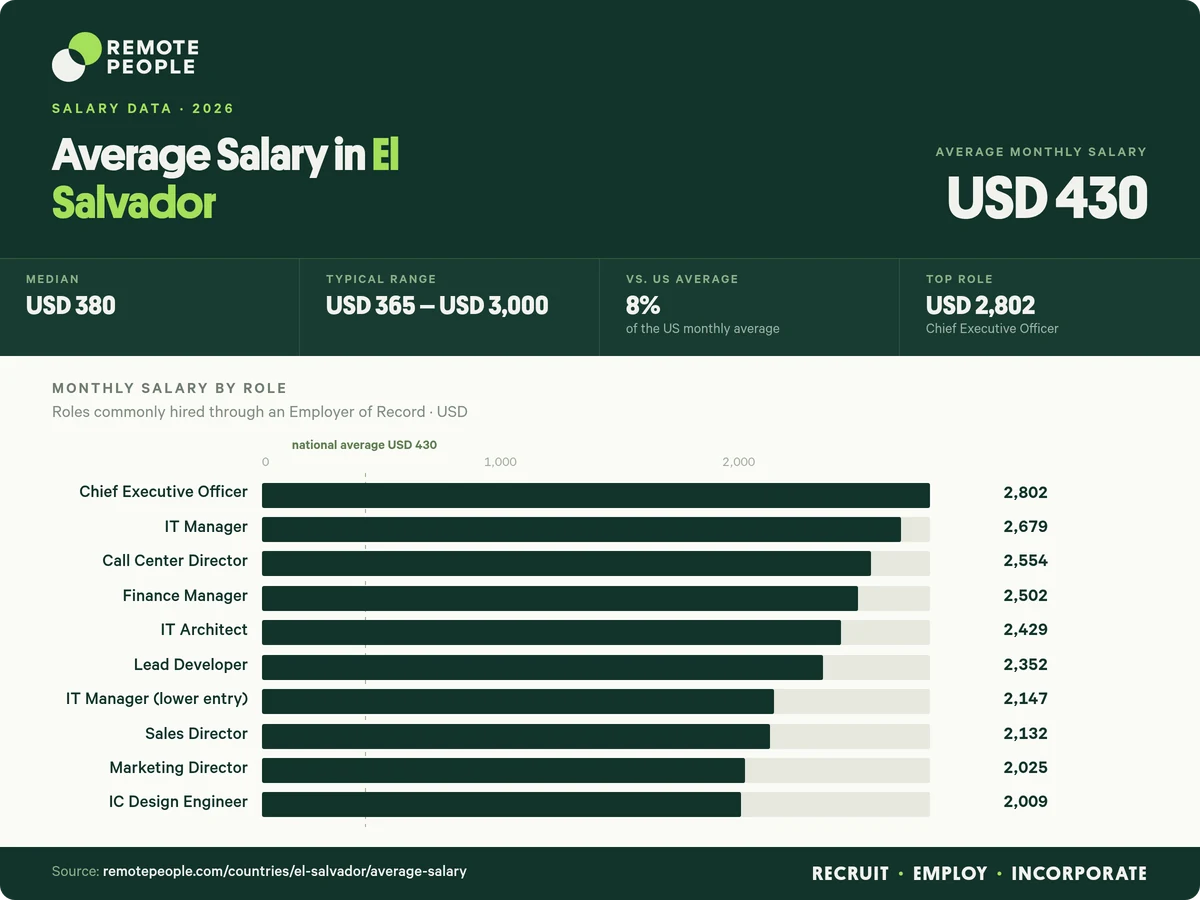Image resolution: width=1200 pixels, height=900 pixels.
Task: Click the median value 'USD 380'
Action: point(71,305)
